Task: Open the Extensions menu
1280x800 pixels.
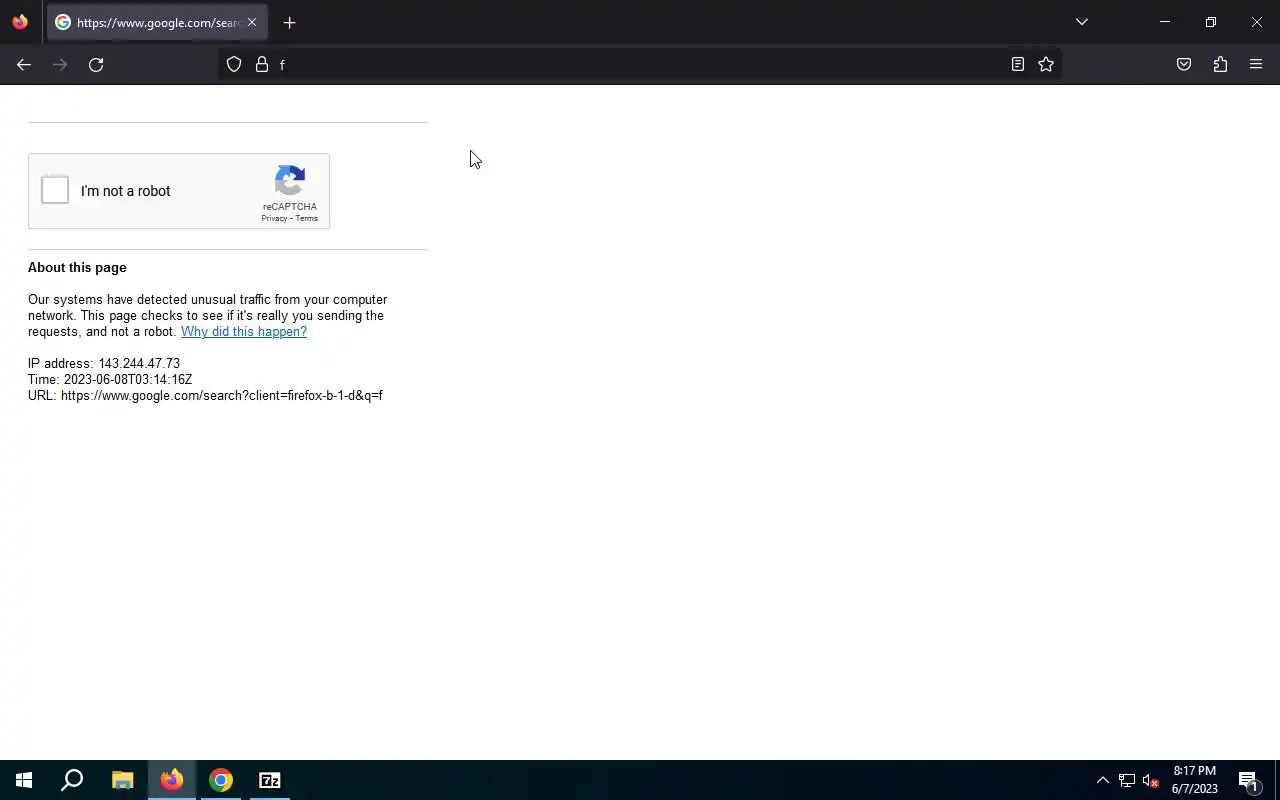Action: click(x=1220, y=64)
